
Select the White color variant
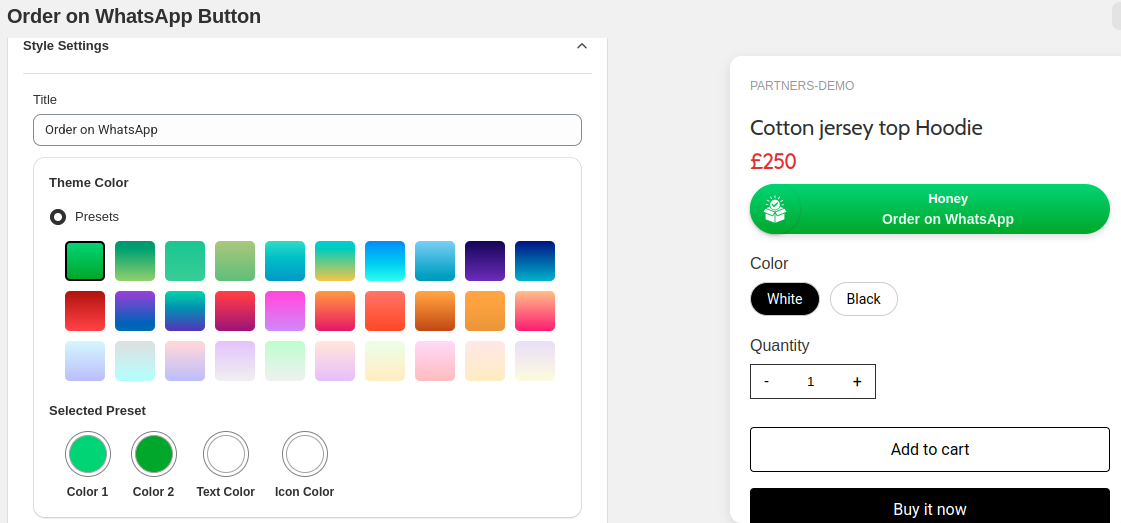pyautogui.click(x=785, y=299)
